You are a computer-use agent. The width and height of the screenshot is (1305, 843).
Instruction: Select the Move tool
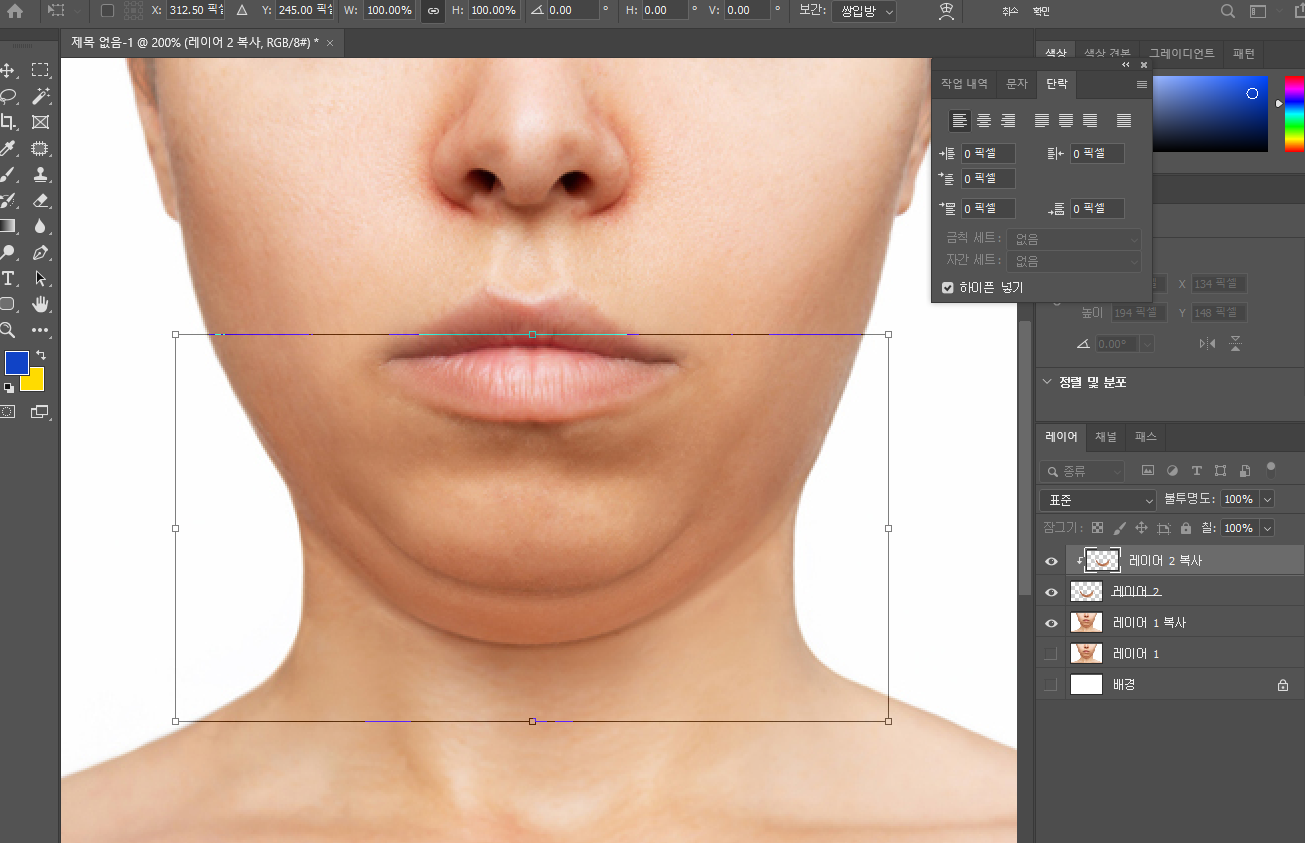(8, 70)
